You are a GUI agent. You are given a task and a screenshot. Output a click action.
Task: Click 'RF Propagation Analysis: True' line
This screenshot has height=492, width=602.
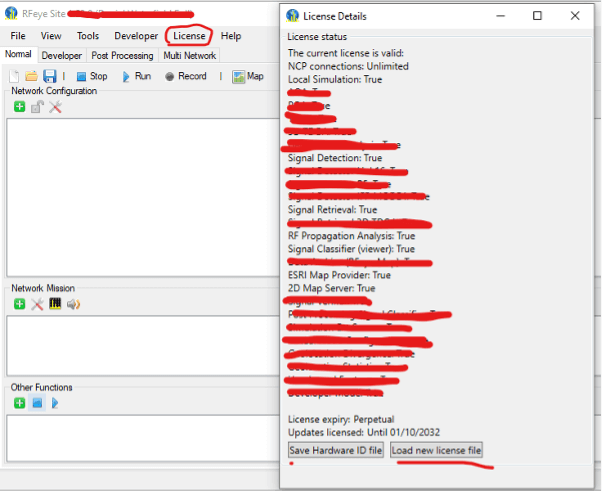click(x=352, y=236)
